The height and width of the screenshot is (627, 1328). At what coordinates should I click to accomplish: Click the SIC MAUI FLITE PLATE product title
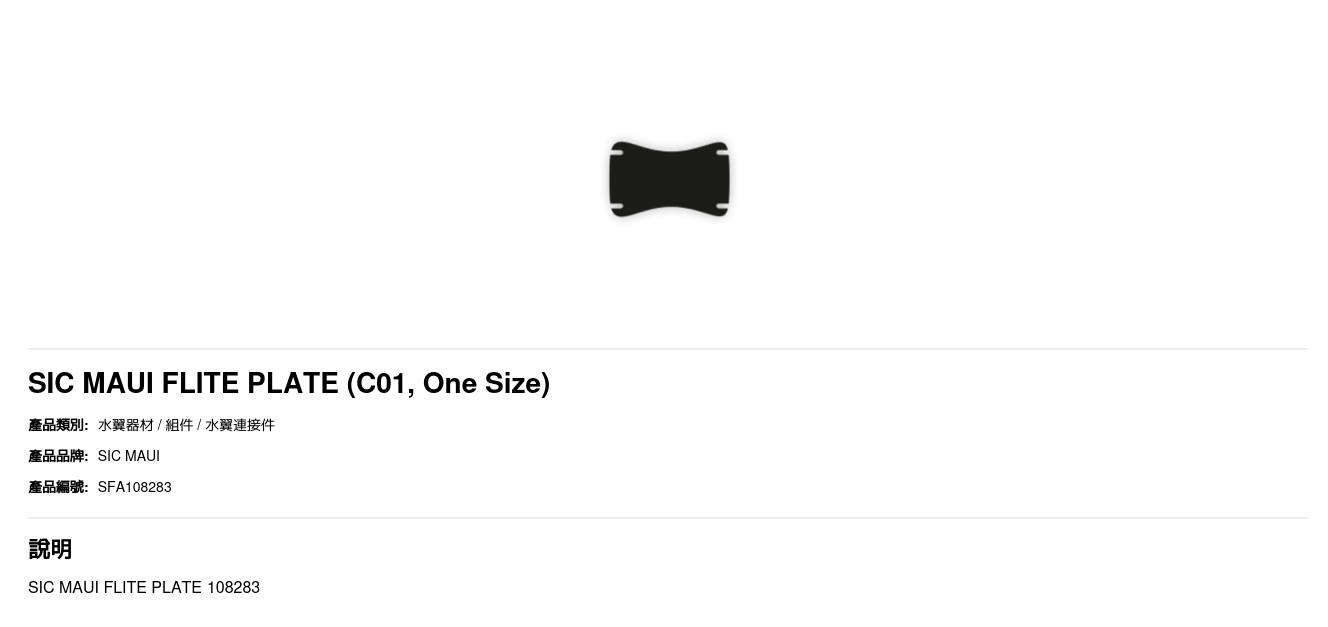288,383
